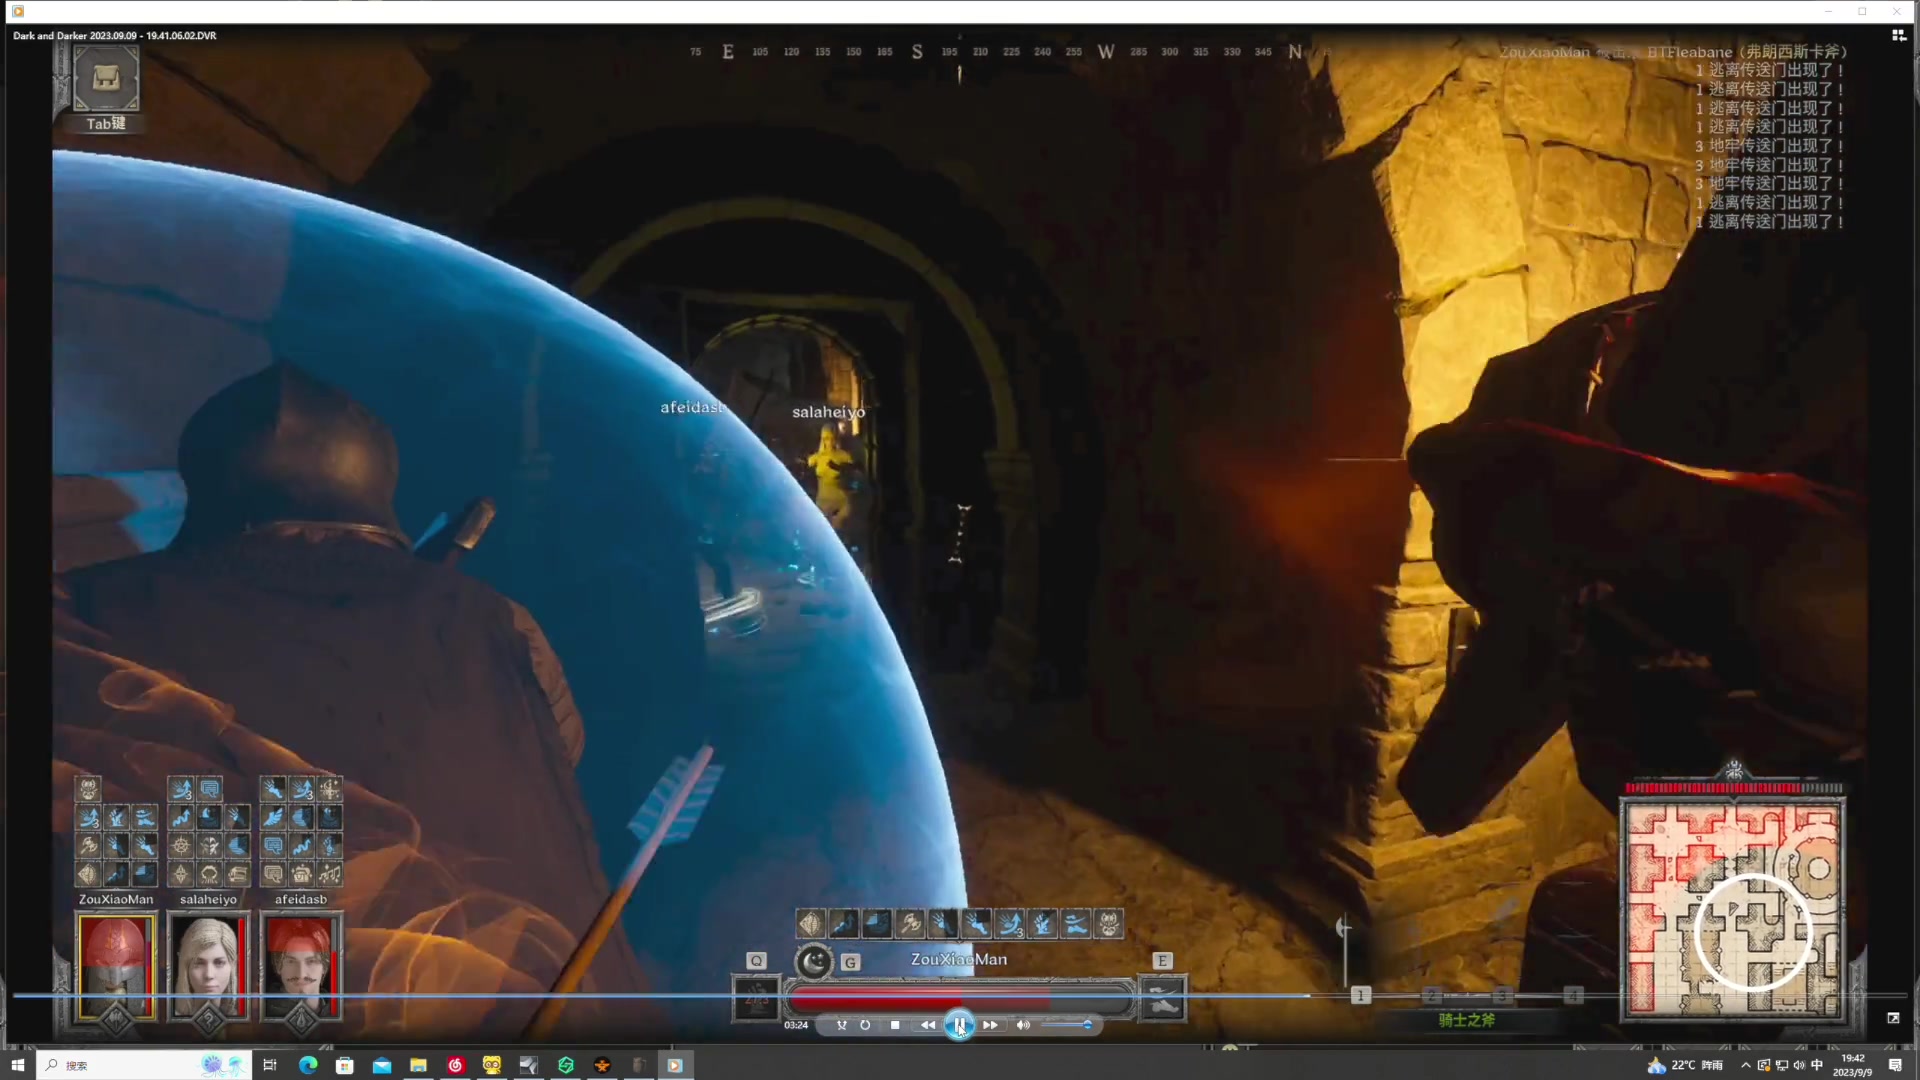
Task: Click the Tab key inventory bag icon
Action: tap(106, 80)
